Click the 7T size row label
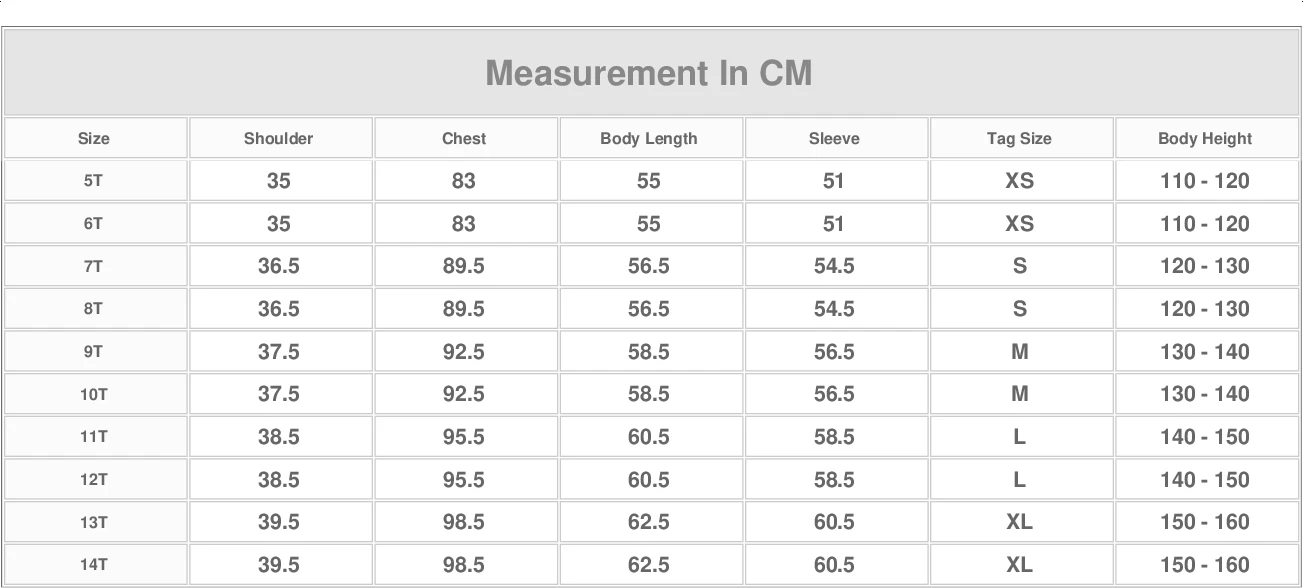 point(94,266)
